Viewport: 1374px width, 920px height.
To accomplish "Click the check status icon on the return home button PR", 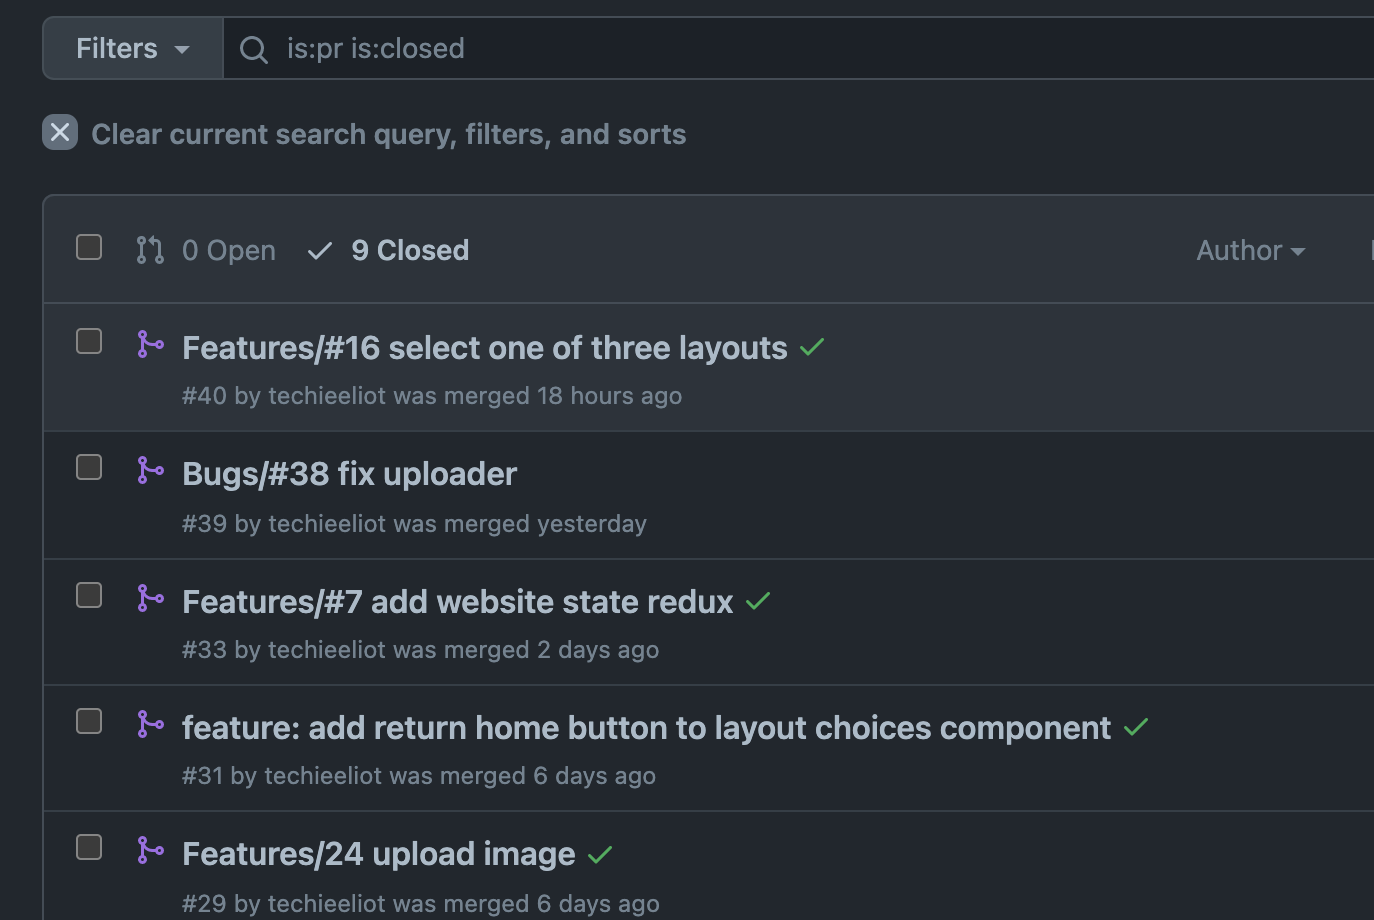I will 1136,727.
